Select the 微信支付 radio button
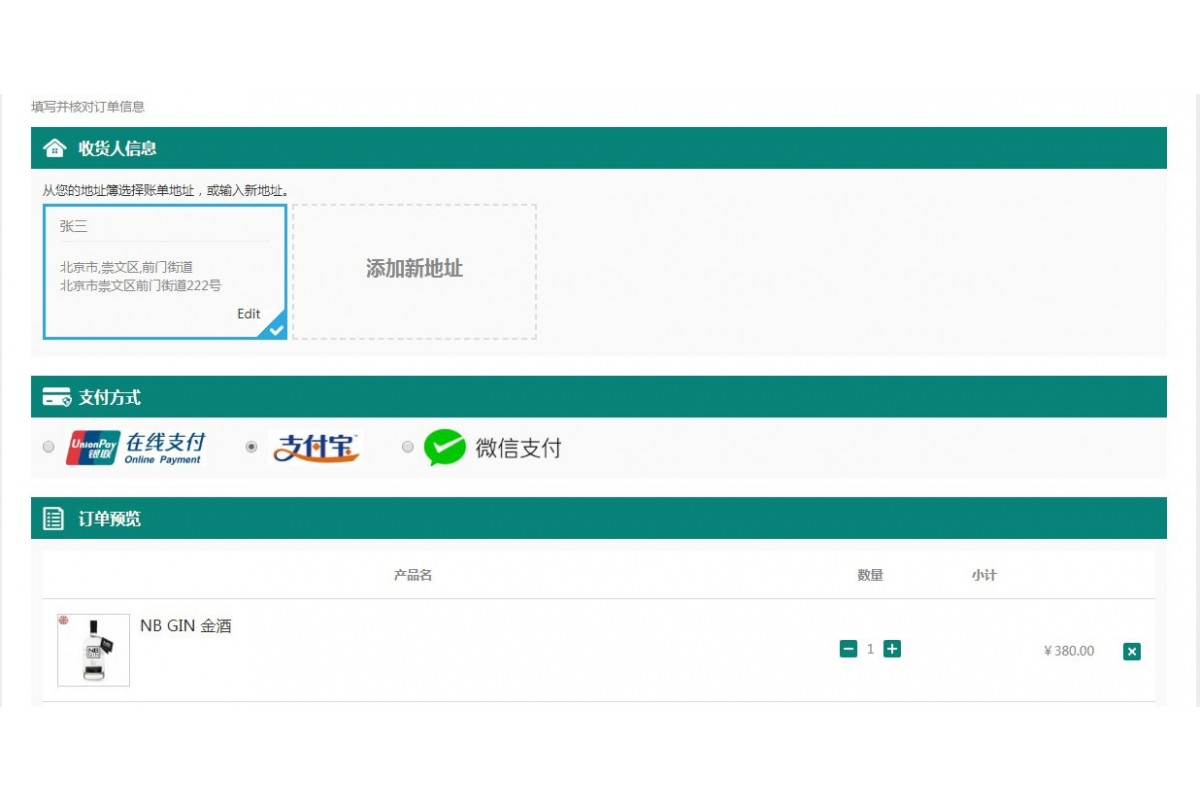The width and height of the screenshot is (1200, 800). [407, 447]
